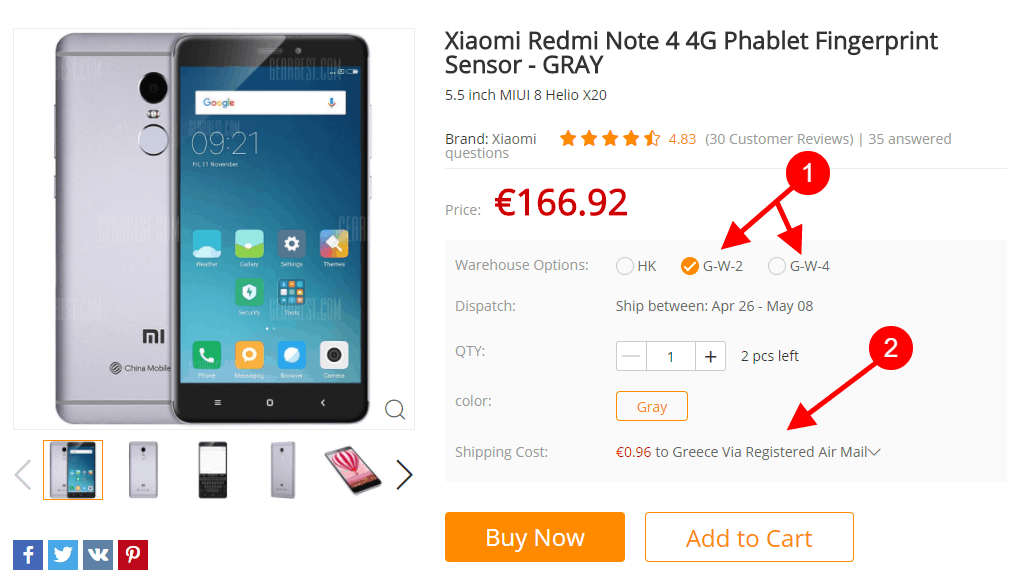Expand the shipping cost method dropdown
The width and height of the screenshot is (1018, 577).
tap(875, 452)
